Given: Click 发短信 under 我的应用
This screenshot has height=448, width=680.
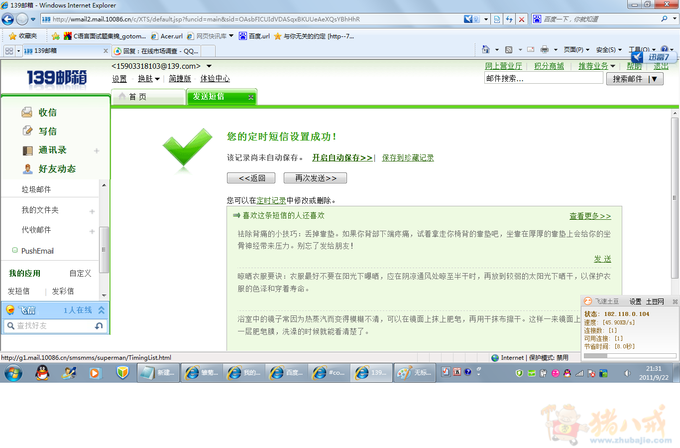Looking at the screenshot, I should pyautogui.click(x=19, y=291).
